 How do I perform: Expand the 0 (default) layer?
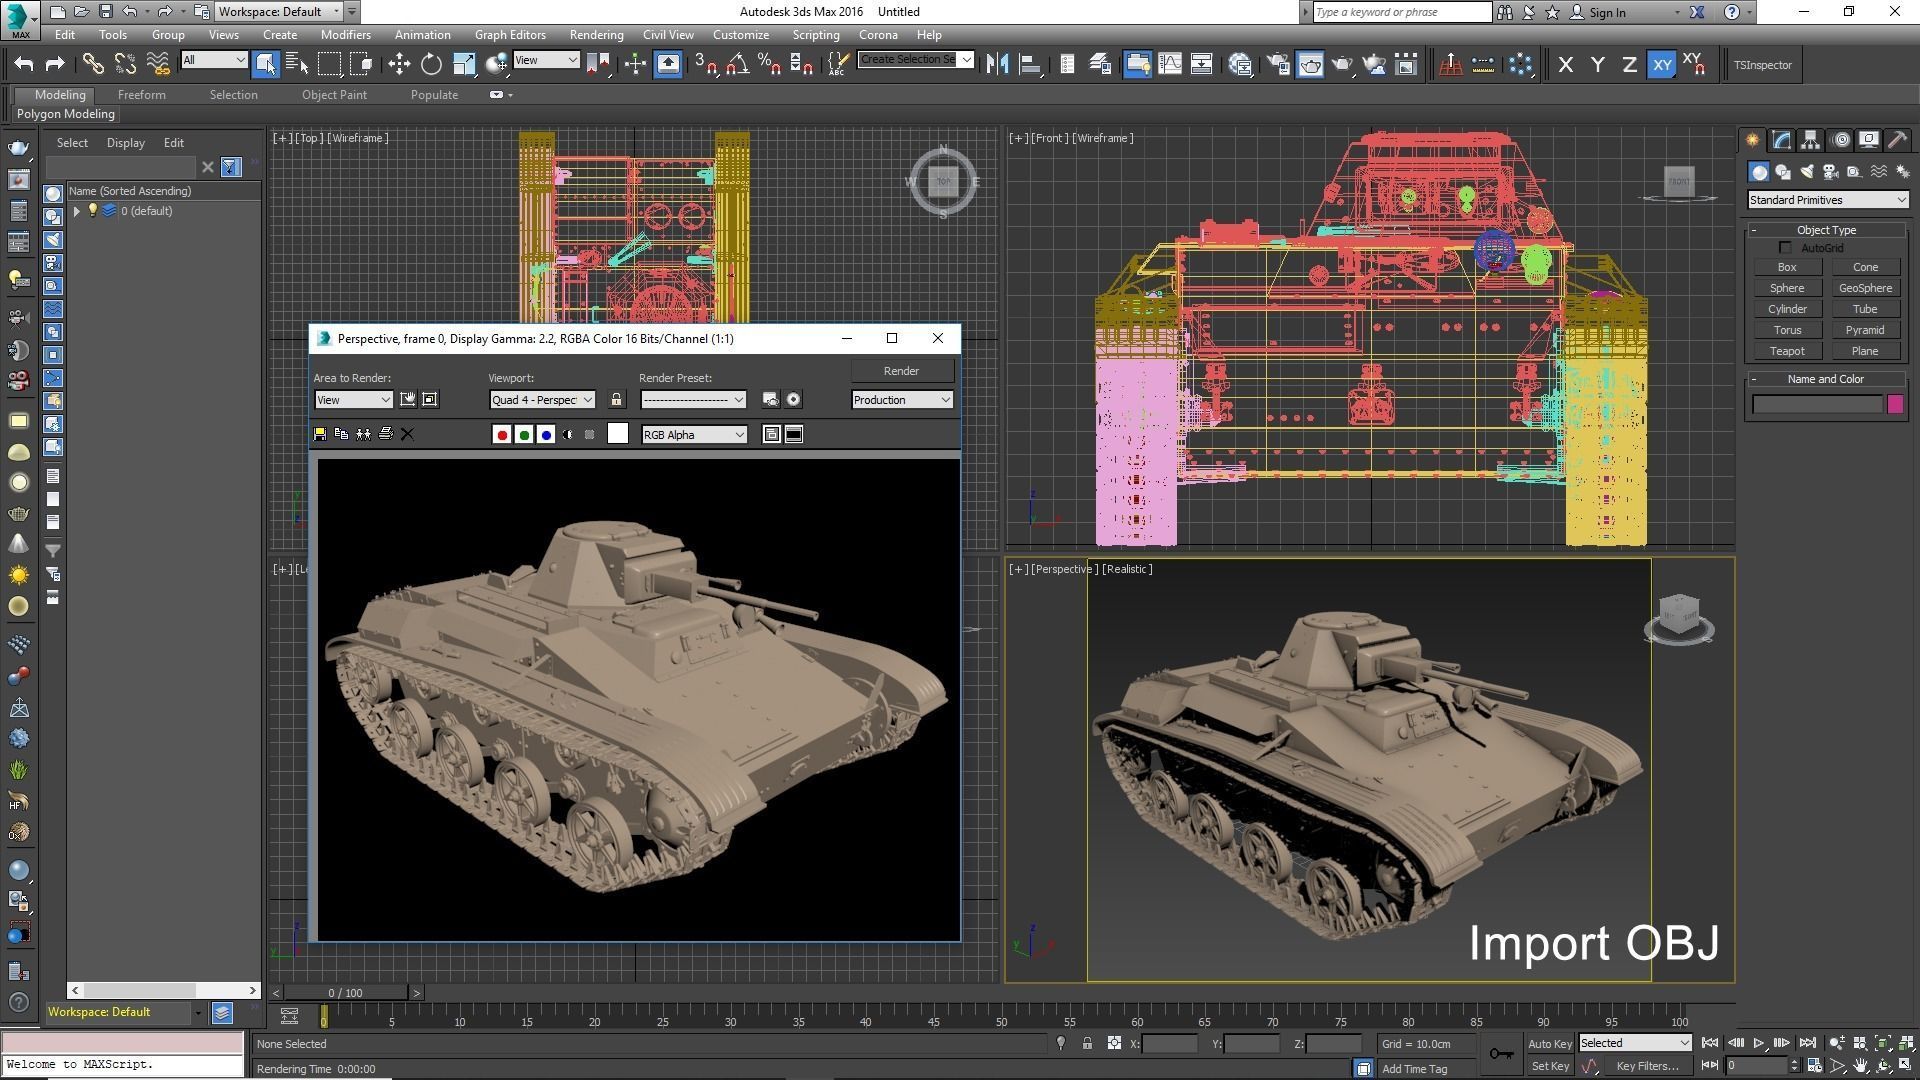click(76, 211)
